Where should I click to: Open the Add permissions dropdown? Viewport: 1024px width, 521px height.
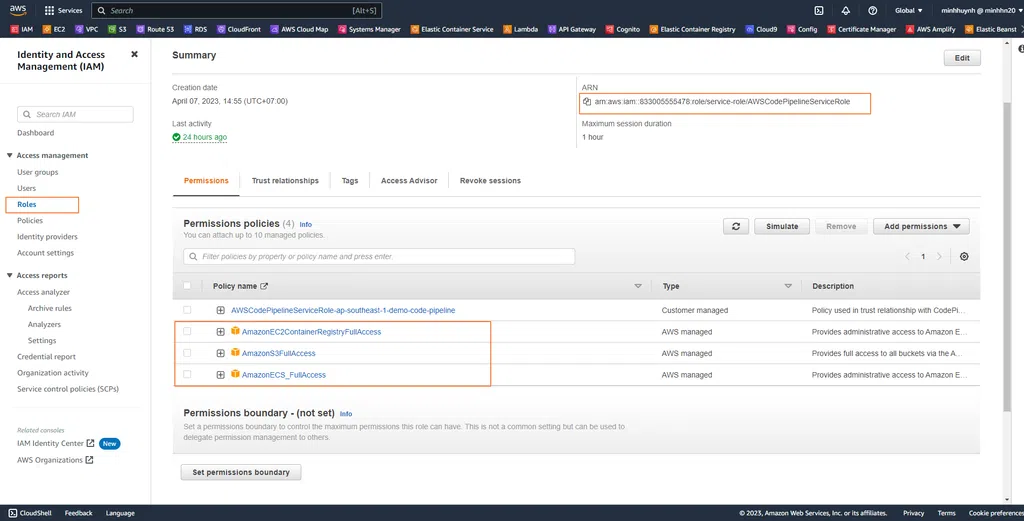tap(920, 227)
